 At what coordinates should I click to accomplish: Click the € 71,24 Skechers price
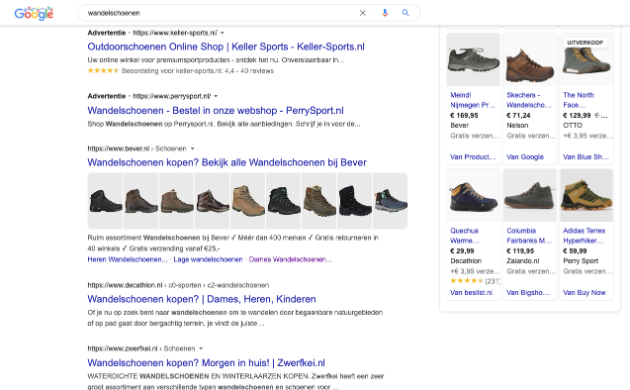click(x=518, y=116)
